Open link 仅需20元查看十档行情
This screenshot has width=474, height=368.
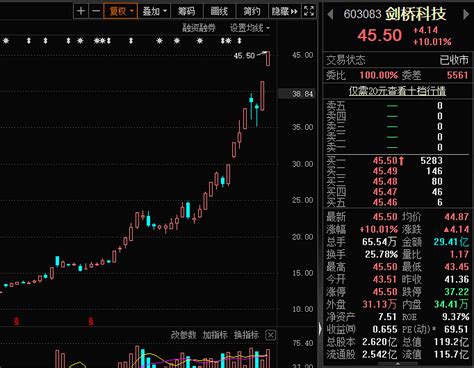click(x=397, y=91)
